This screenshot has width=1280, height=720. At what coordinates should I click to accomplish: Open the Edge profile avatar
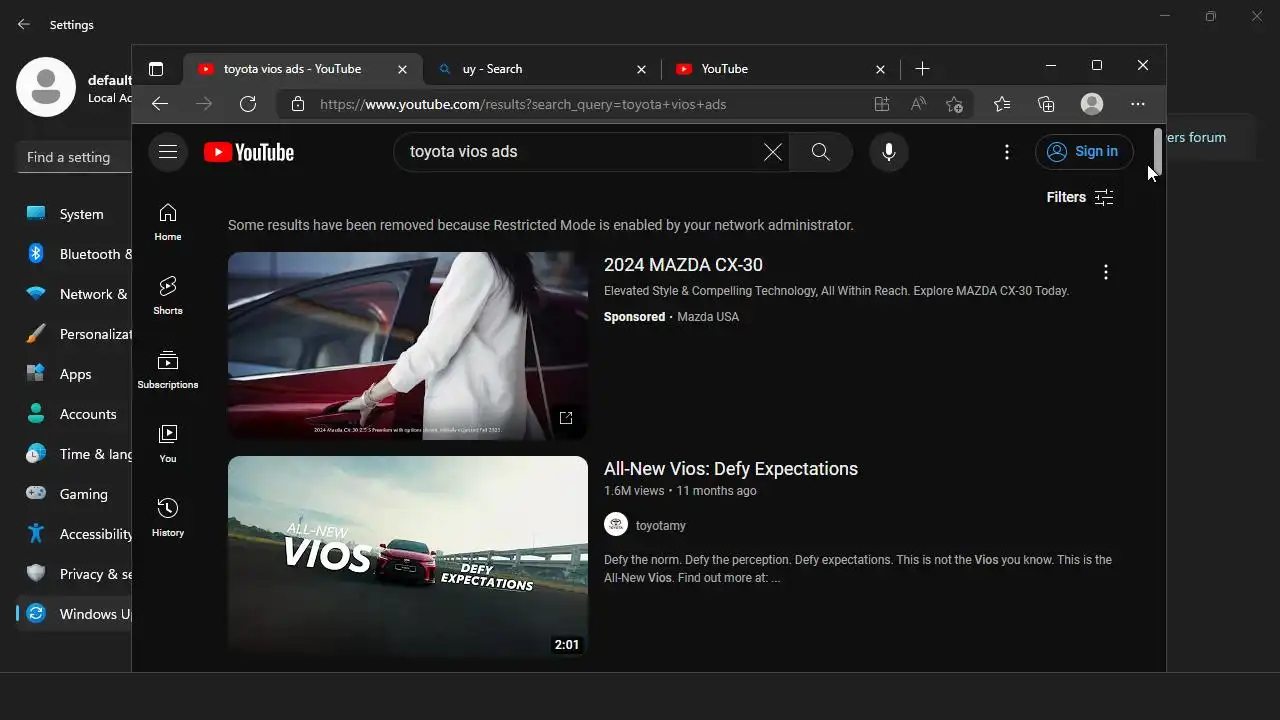coord(1092,104)
